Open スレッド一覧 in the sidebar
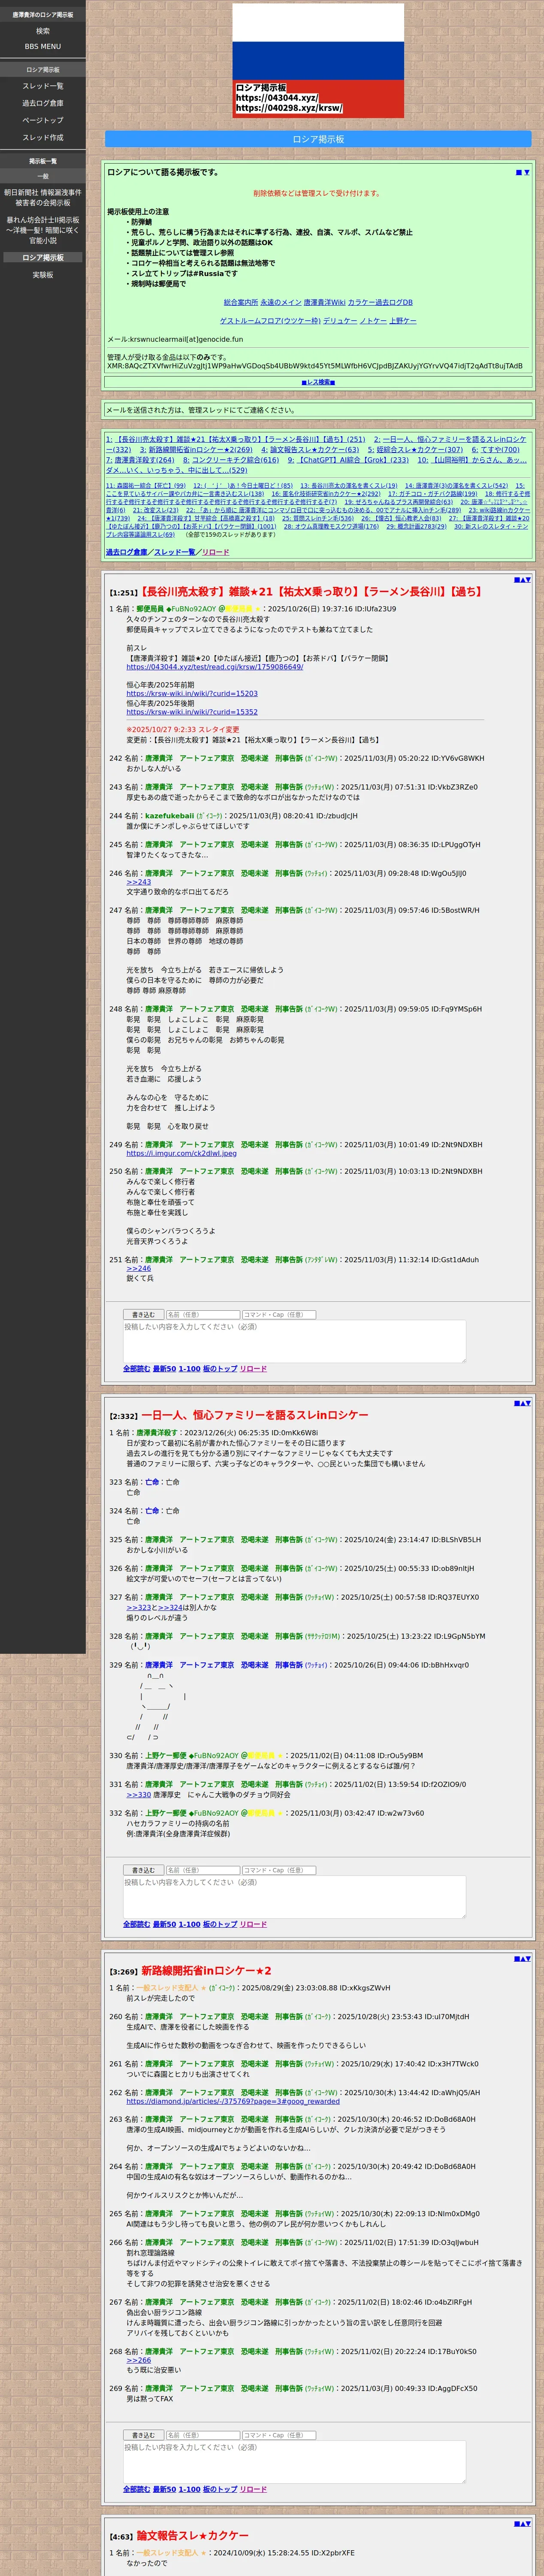The image size is (544, 2576). tap(43, 86)
